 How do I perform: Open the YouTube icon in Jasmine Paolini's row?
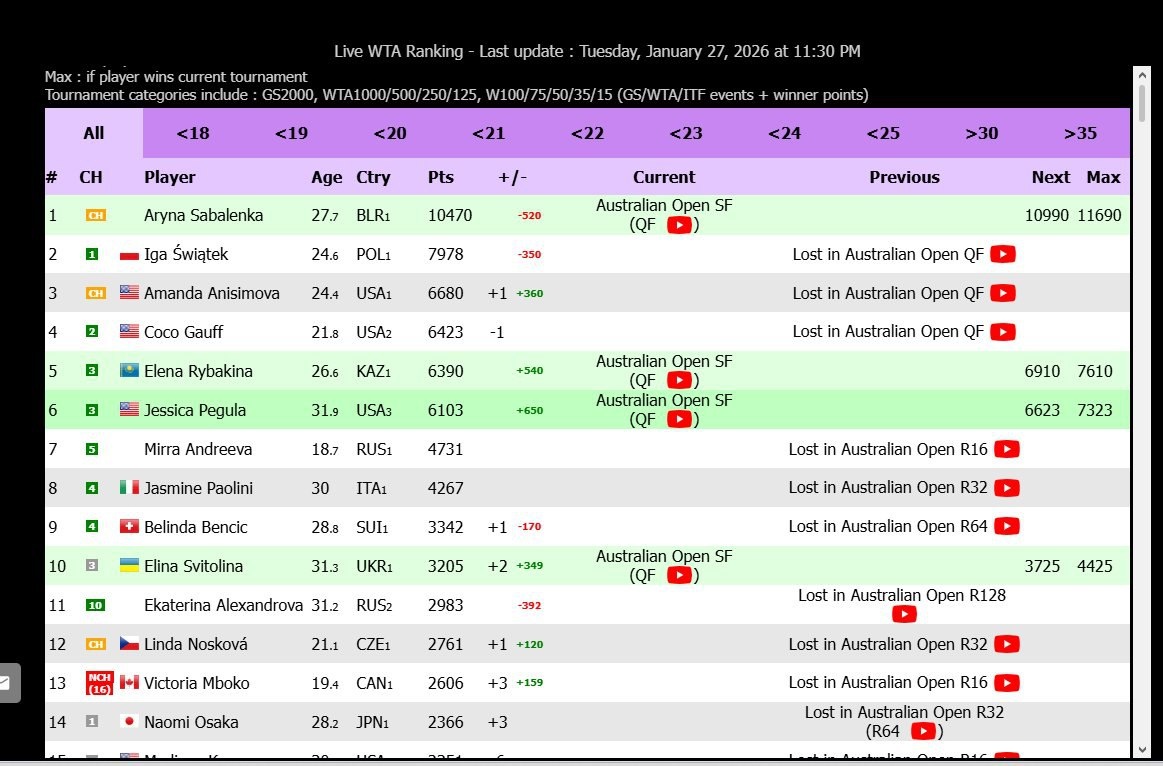click(1006, 488)
